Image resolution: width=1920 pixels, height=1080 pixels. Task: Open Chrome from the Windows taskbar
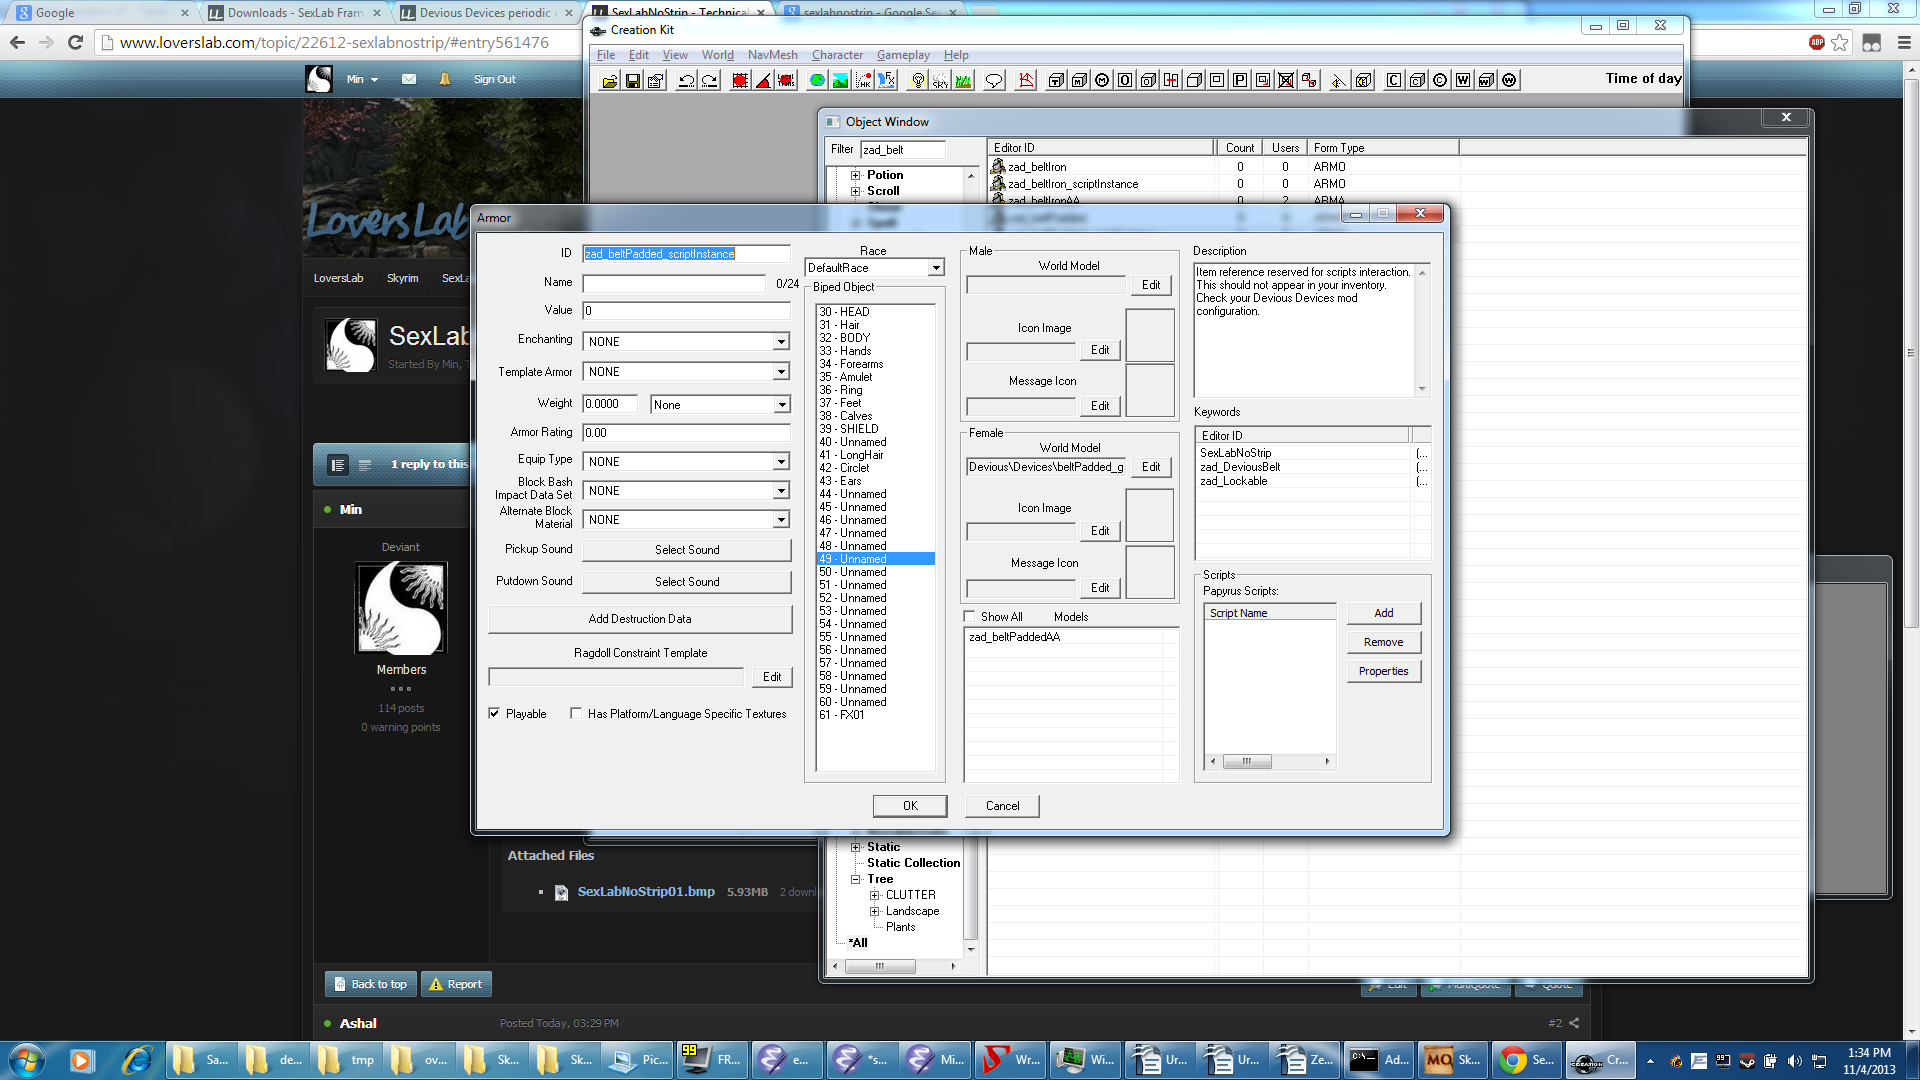(1527, 1060)
